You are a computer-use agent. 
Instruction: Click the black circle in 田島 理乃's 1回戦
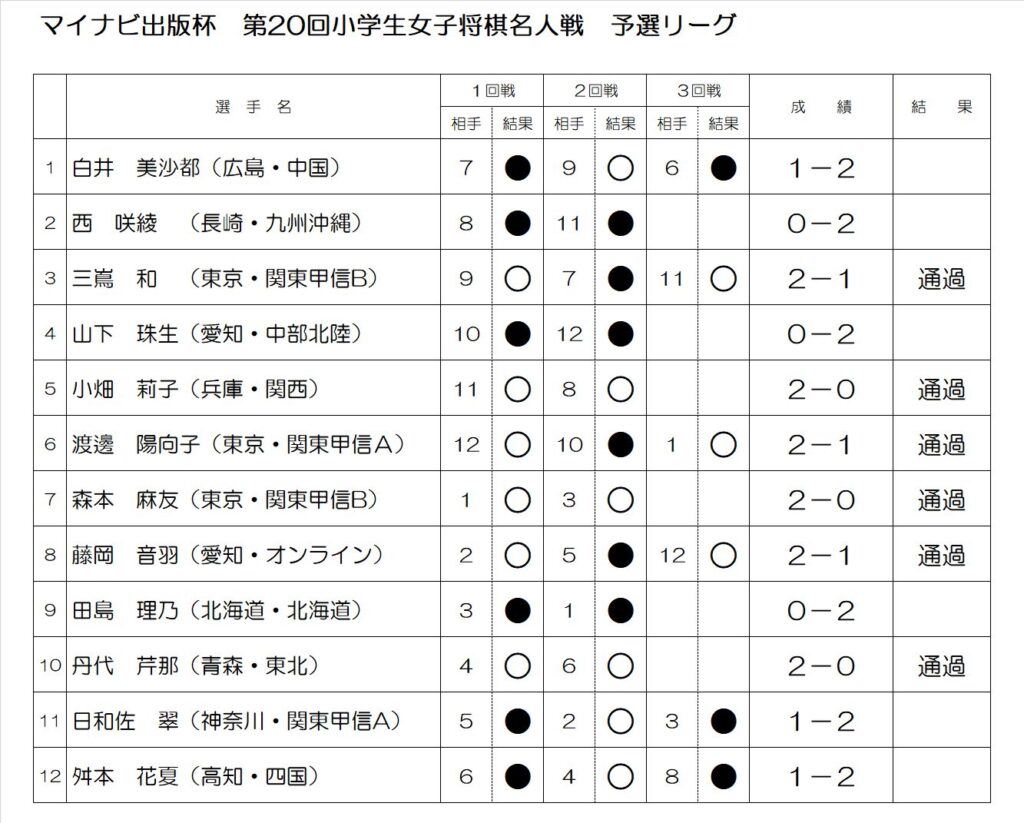pos(517,611)
